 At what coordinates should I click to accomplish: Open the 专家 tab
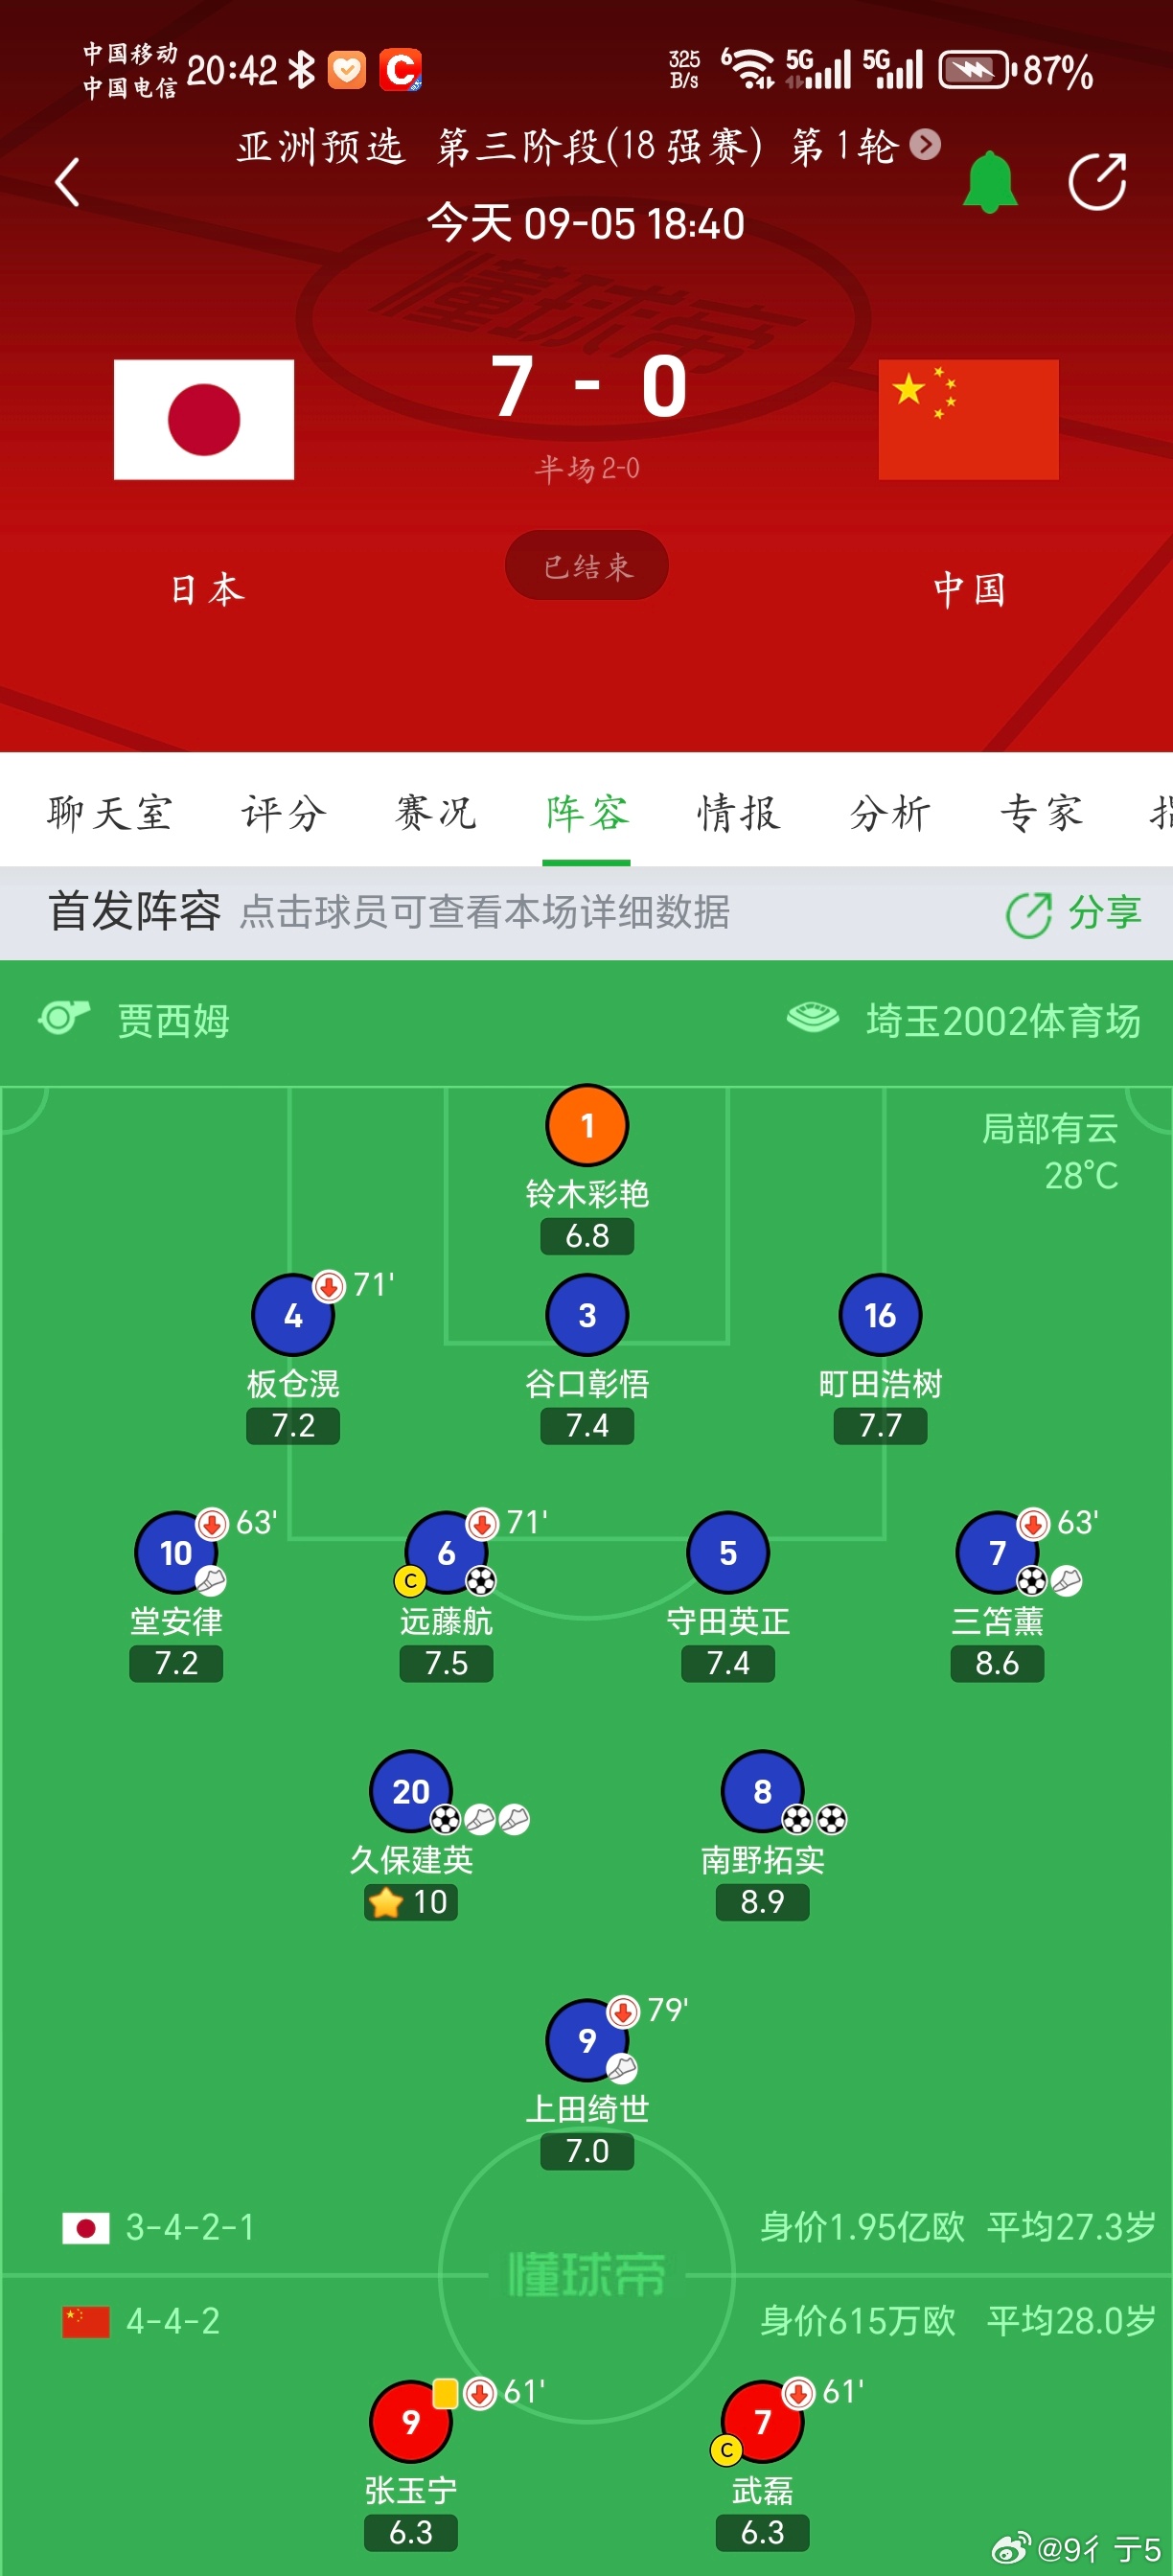[1041, 813]
